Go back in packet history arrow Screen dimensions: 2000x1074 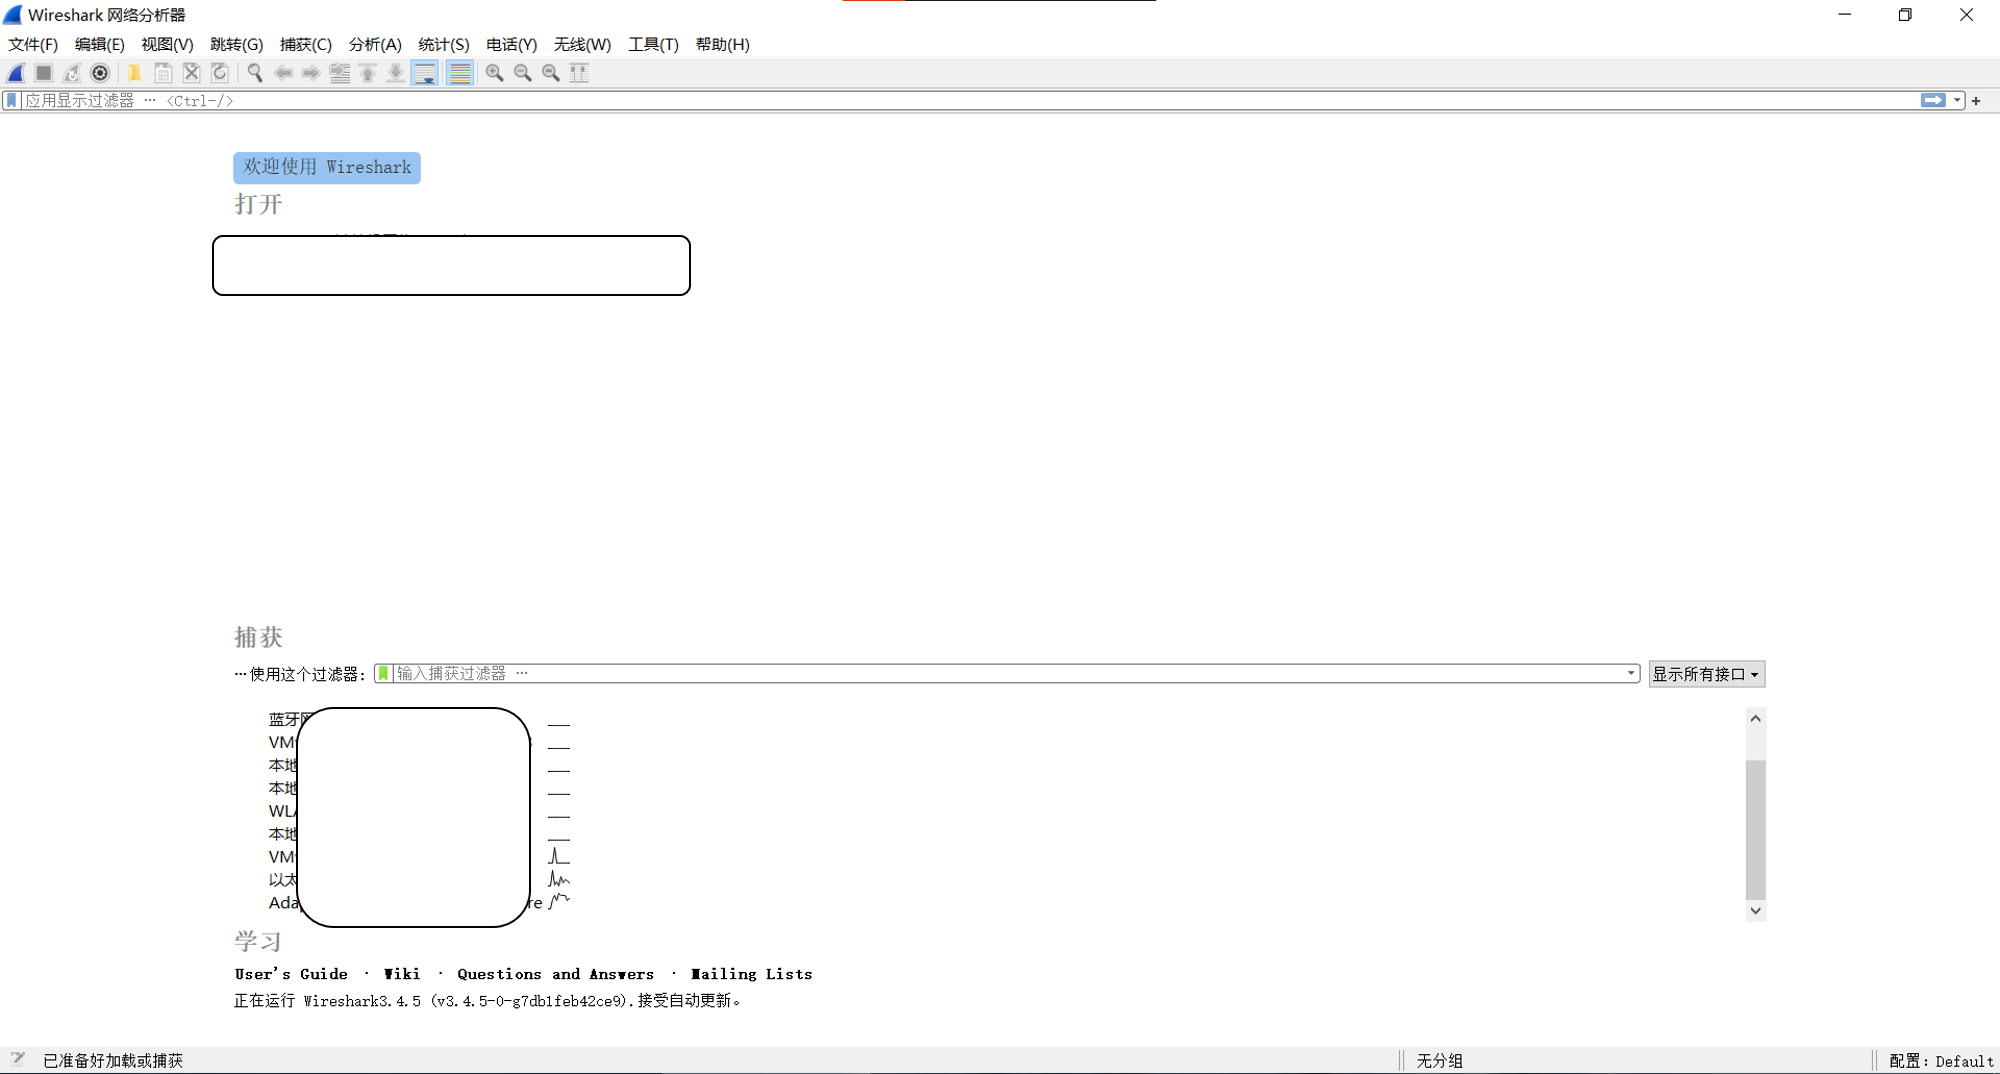(x=284, y=73)
